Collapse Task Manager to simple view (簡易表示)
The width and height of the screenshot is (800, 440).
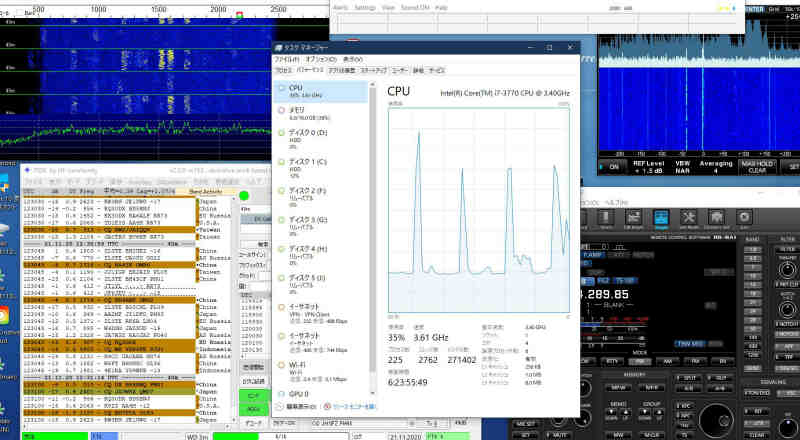[300, 407]
